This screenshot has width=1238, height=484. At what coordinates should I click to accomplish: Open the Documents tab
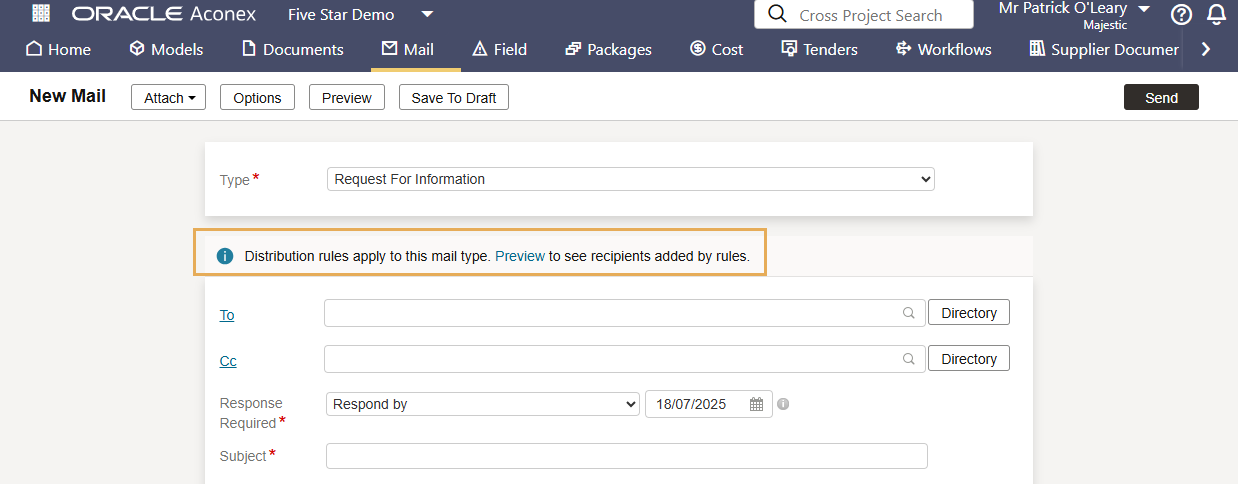(293, 49)
